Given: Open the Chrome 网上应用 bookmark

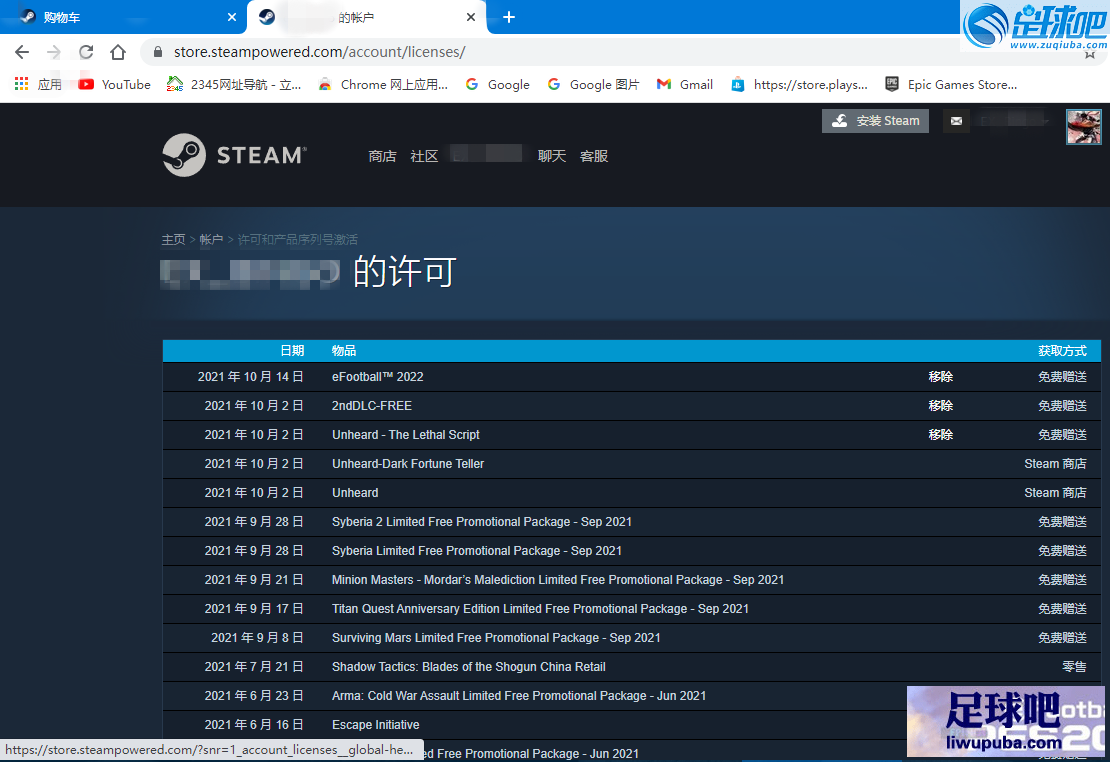Looking at the screenshot, I should [383, 84].
